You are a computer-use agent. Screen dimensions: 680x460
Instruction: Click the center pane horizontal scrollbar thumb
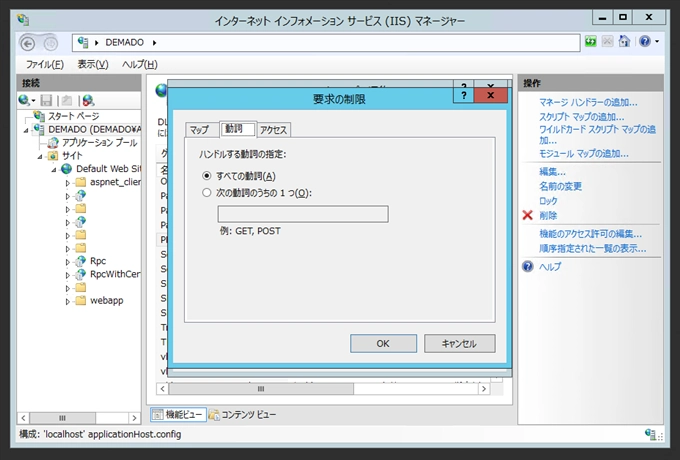[x=261, y=389]
